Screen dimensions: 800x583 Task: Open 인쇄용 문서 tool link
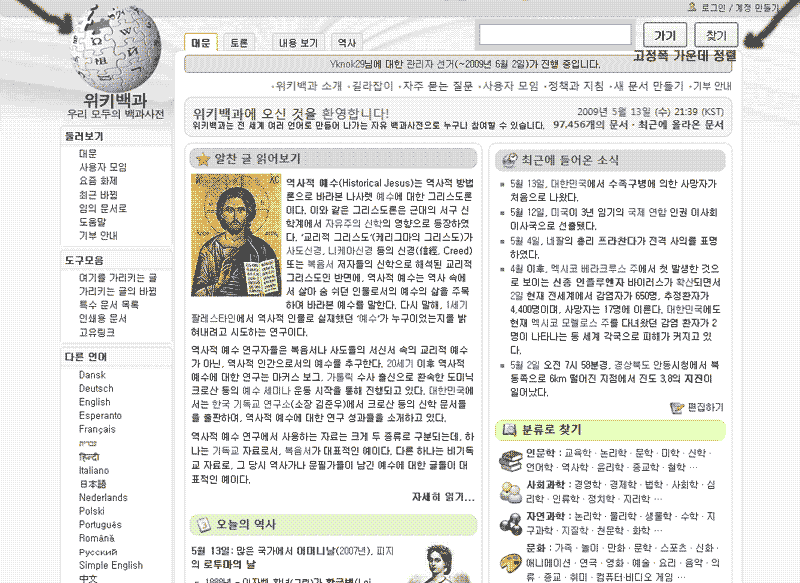click(103, 318)
